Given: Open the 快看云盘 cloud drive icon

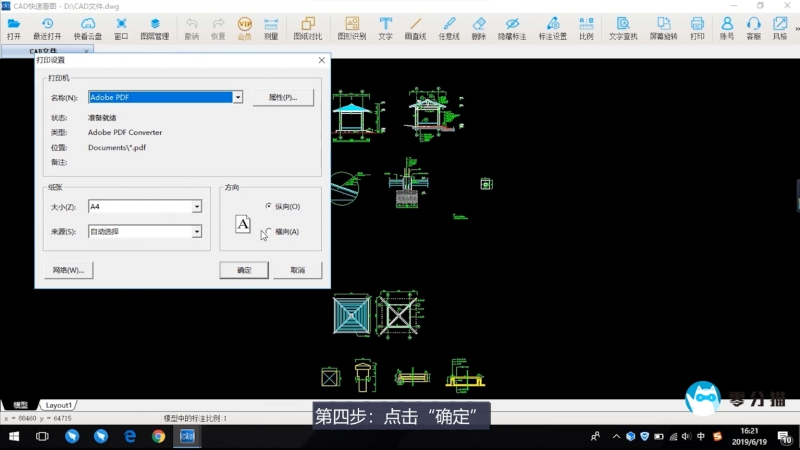Looking at the screenshot, I should 87,27.
